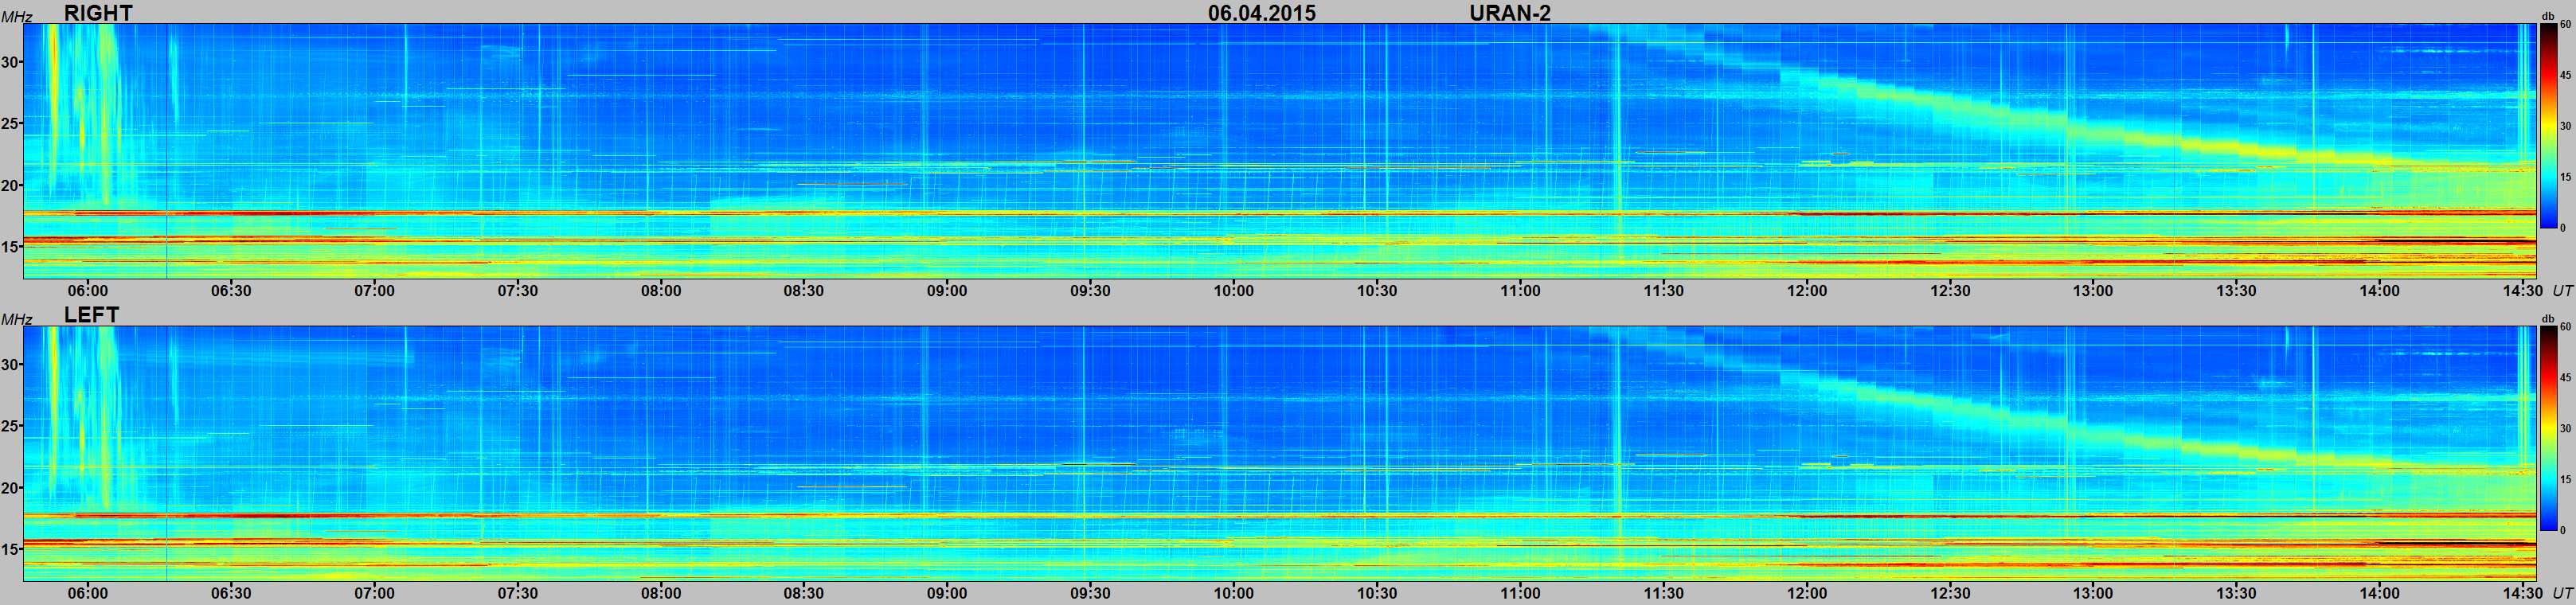Image resolution: width=2576 pixels, height=605 pixels.
Task: Click the 13:30 time tick under RIGHT panel
Action: pyautogui.click(x=2236, y=291)
